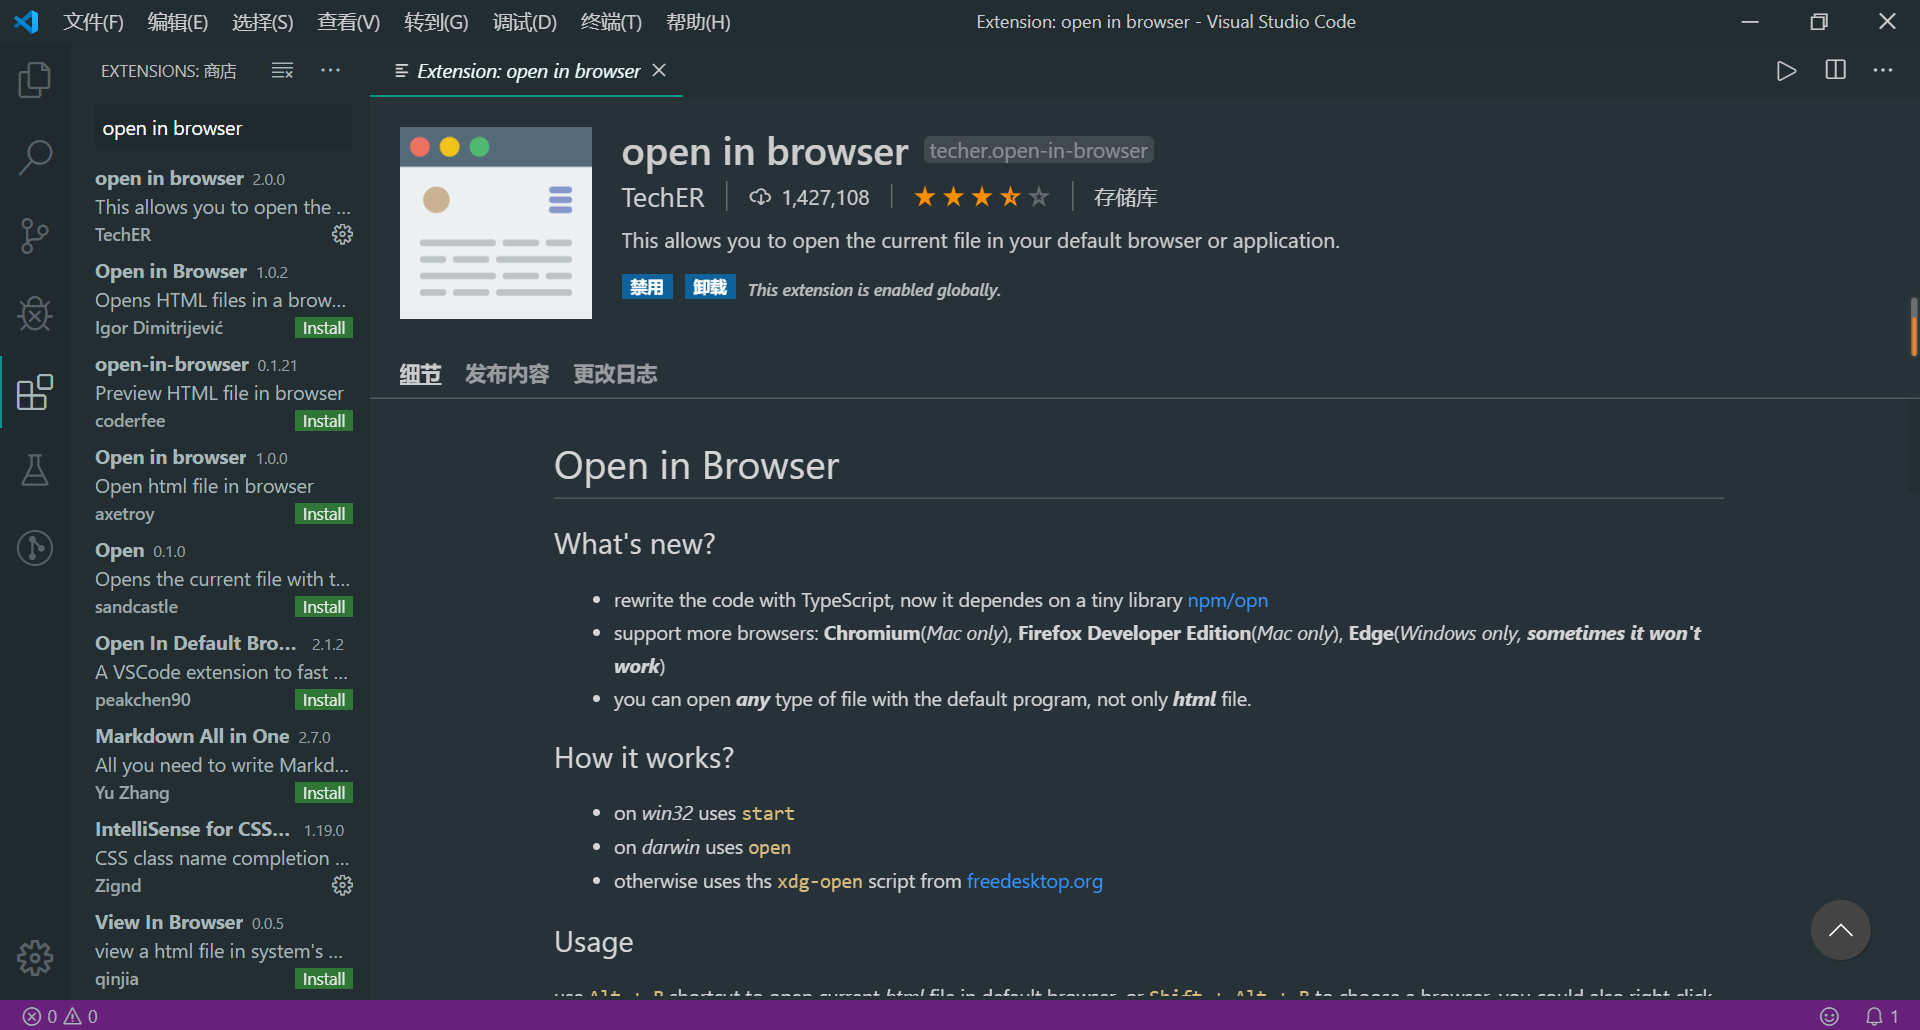
Task: Switch to the 更改日志 tab
Action: coord(615,374)
